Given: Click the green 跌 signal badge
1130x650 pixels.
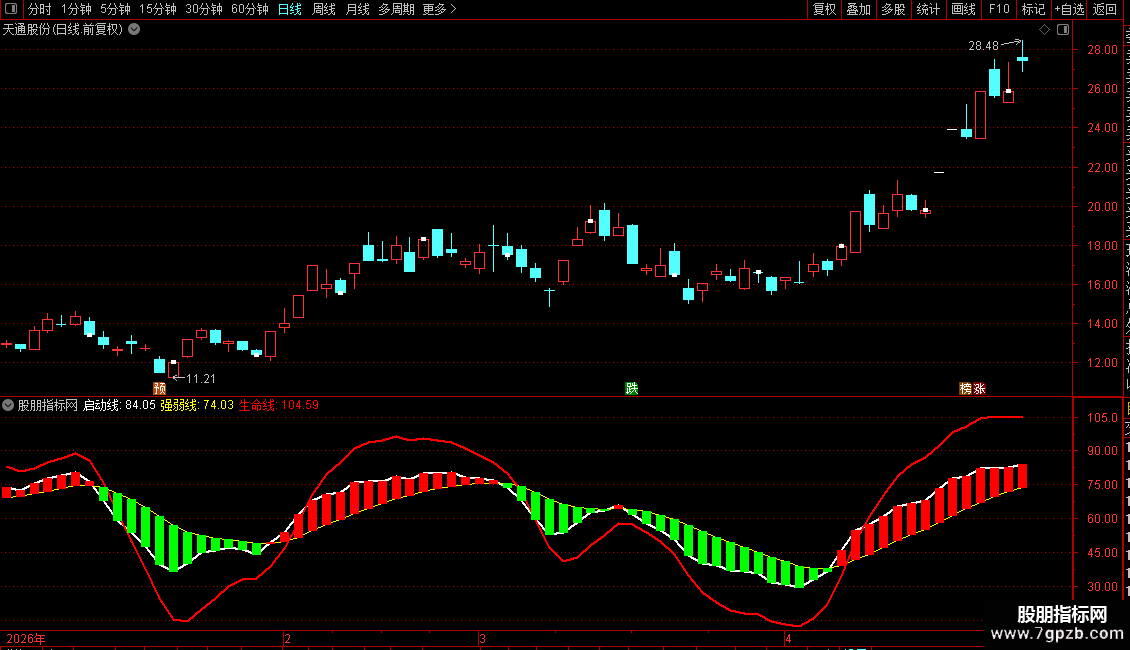Looking at the screenshot, I should (632, 388).
